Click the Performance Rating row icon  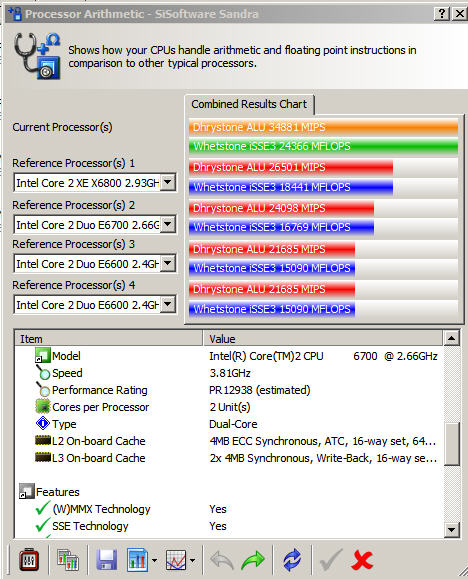pyautogui.click(x=43, y=389)
